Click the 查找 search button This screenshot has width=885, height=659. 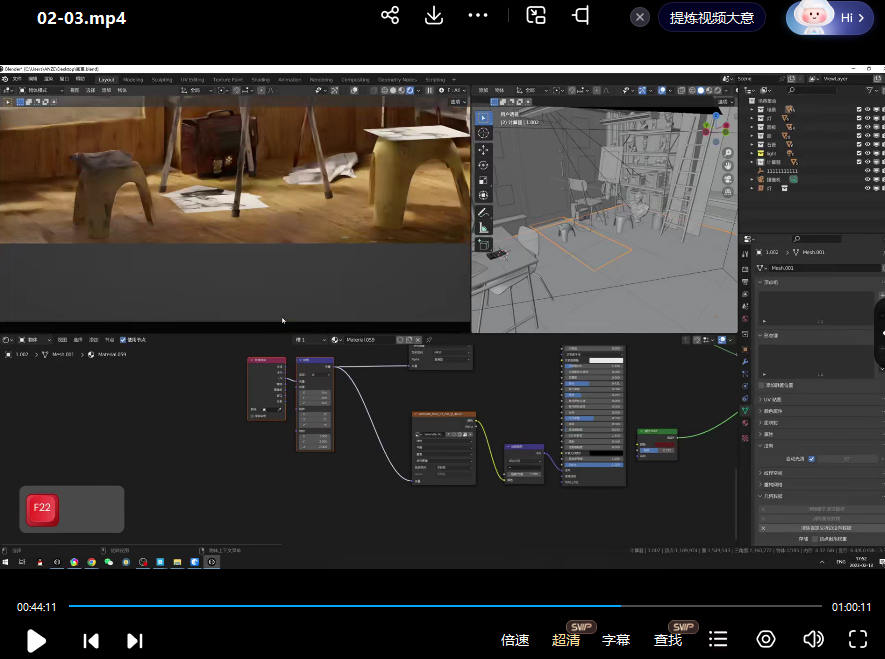668,640
